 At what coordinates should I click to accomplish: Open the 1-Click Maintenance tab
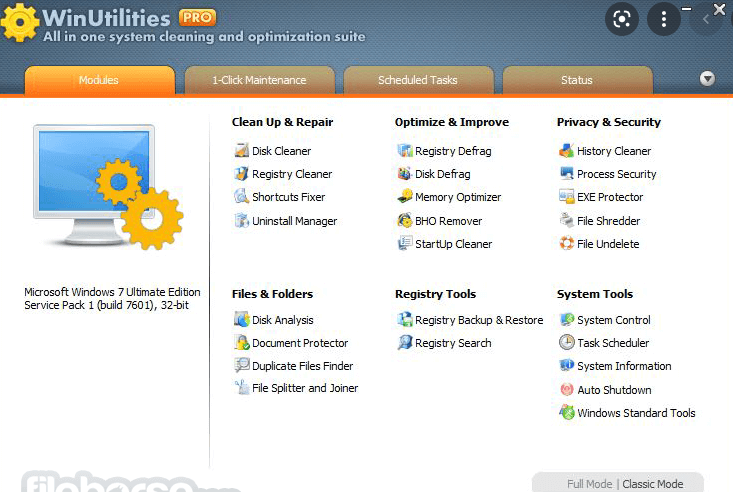click(259, 80)
